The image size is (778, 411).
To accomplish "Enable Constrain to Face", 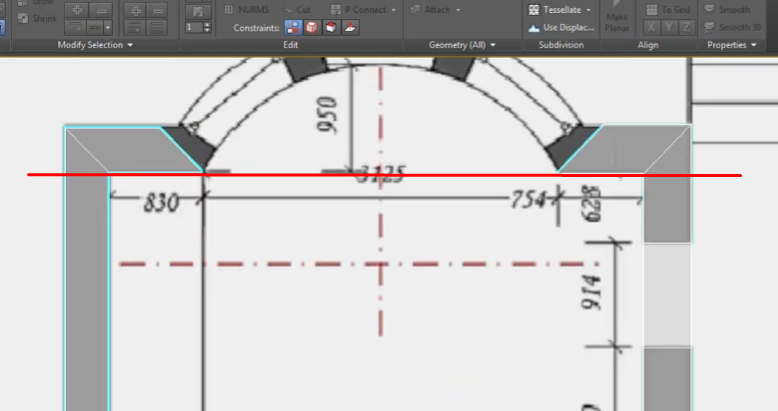I will pos(331,27).
